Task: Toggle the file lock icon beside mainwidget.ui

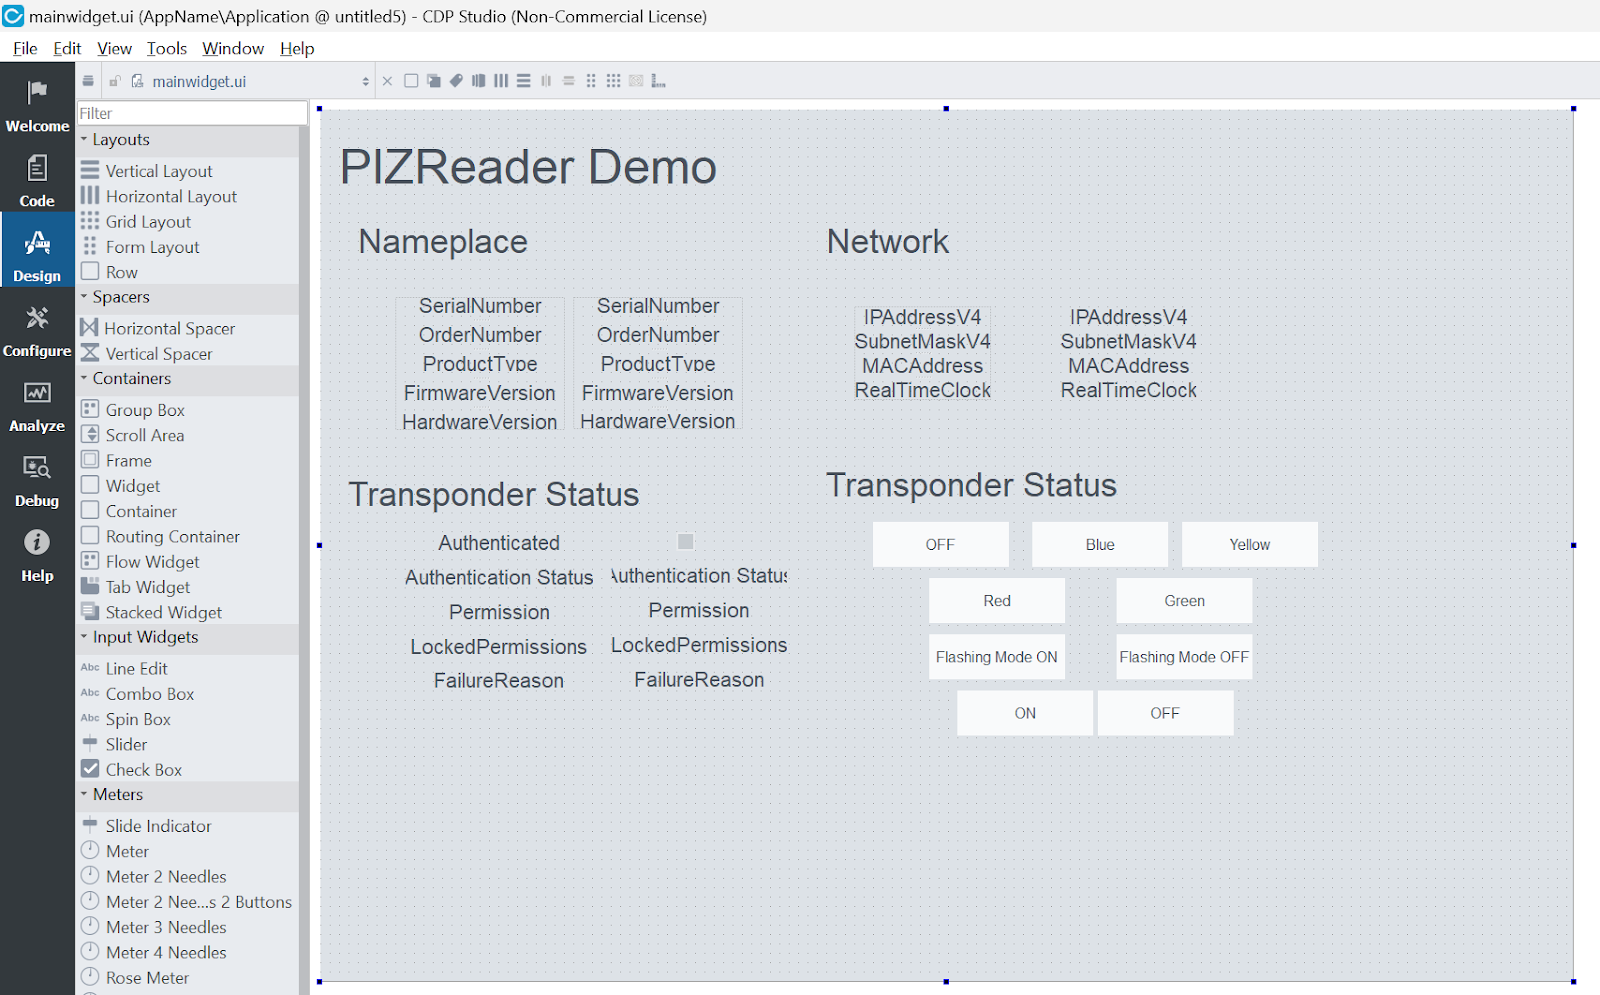Action: (x=115, y=81)
